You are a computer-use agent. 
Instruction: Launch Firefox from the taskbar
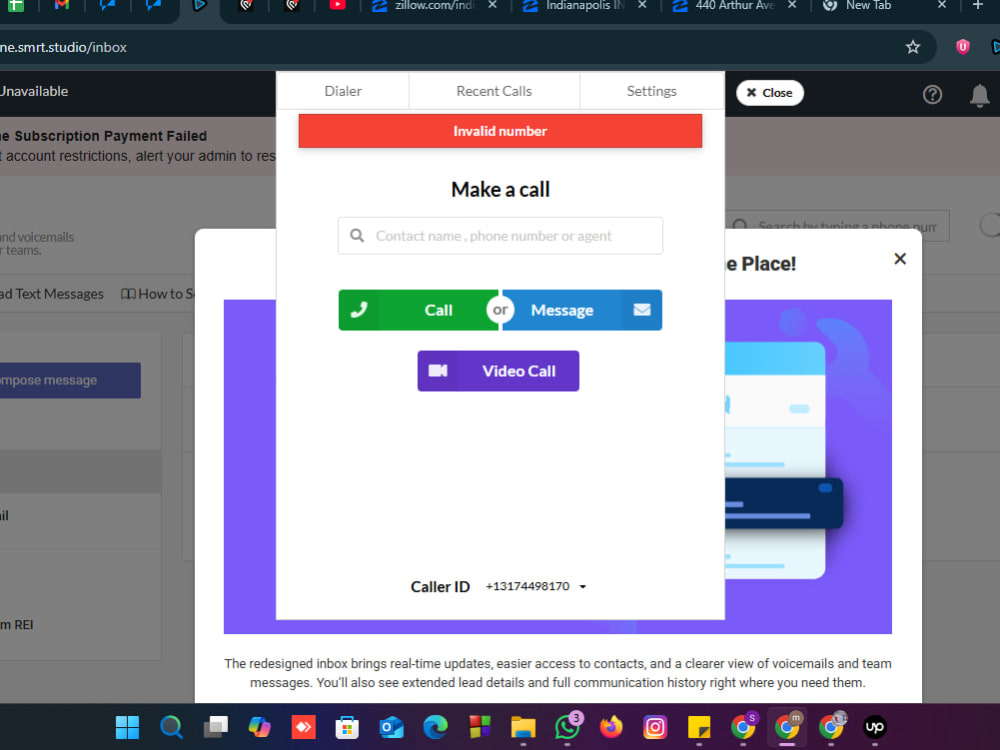coord(611,727)
